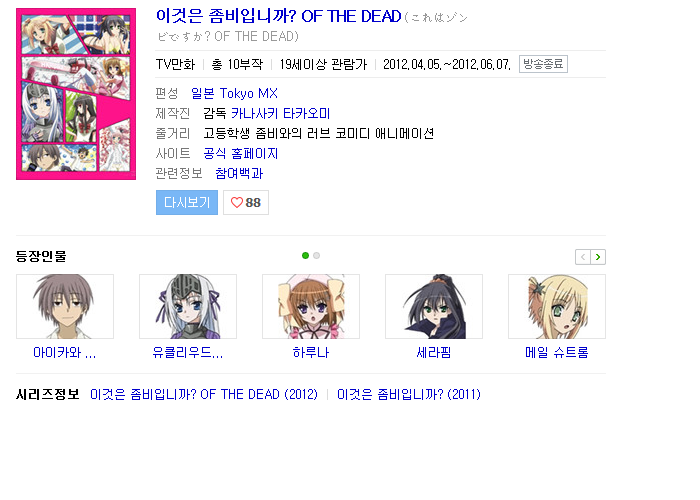
Task: Click the 세라핌 character name link
Action: click(434, 353)
